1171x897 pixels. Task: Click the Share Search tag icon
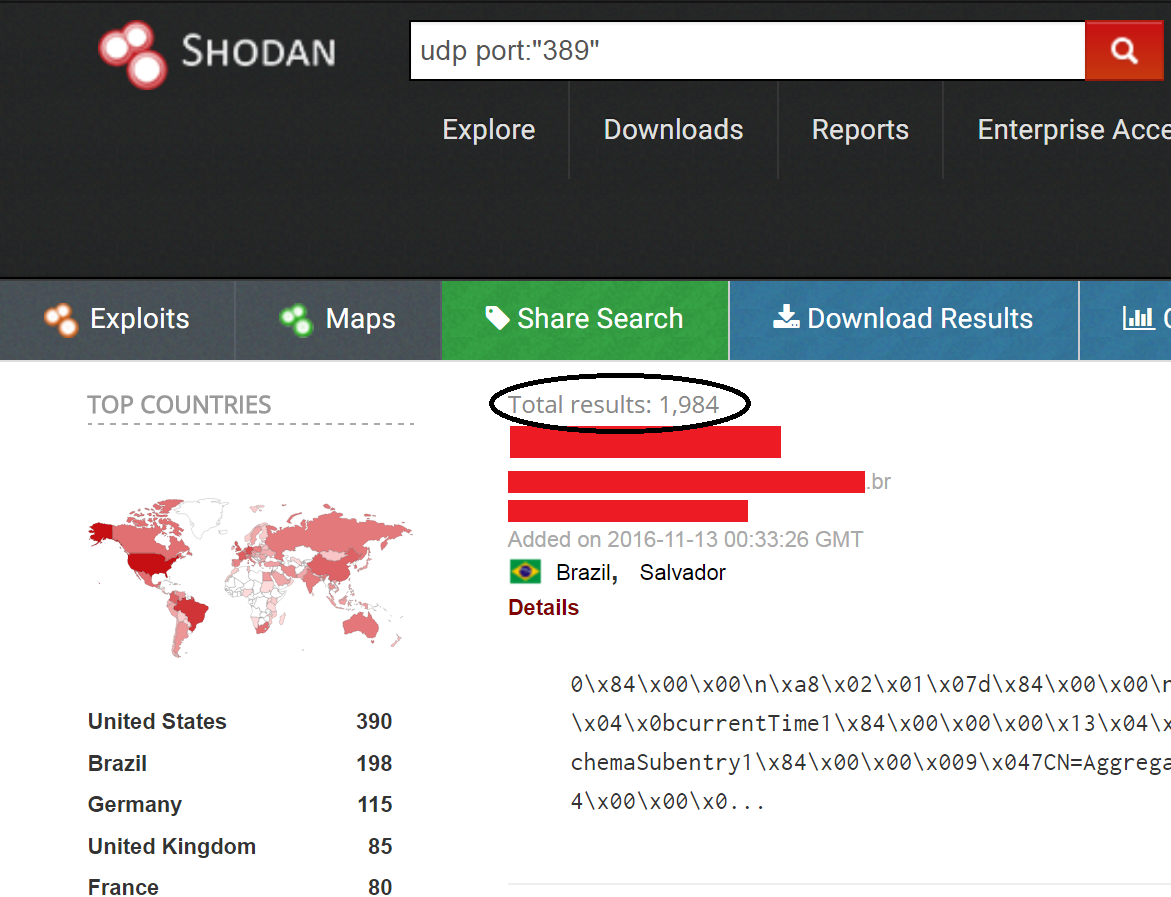click(x=497, y=318)
